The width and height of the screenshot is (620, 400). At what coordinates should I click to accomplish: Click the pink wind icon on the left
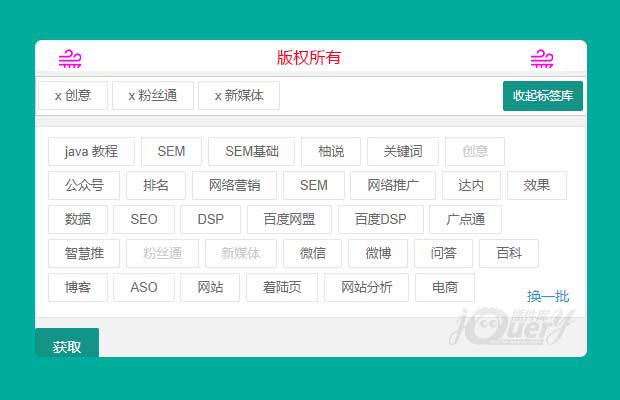[70, 58]
